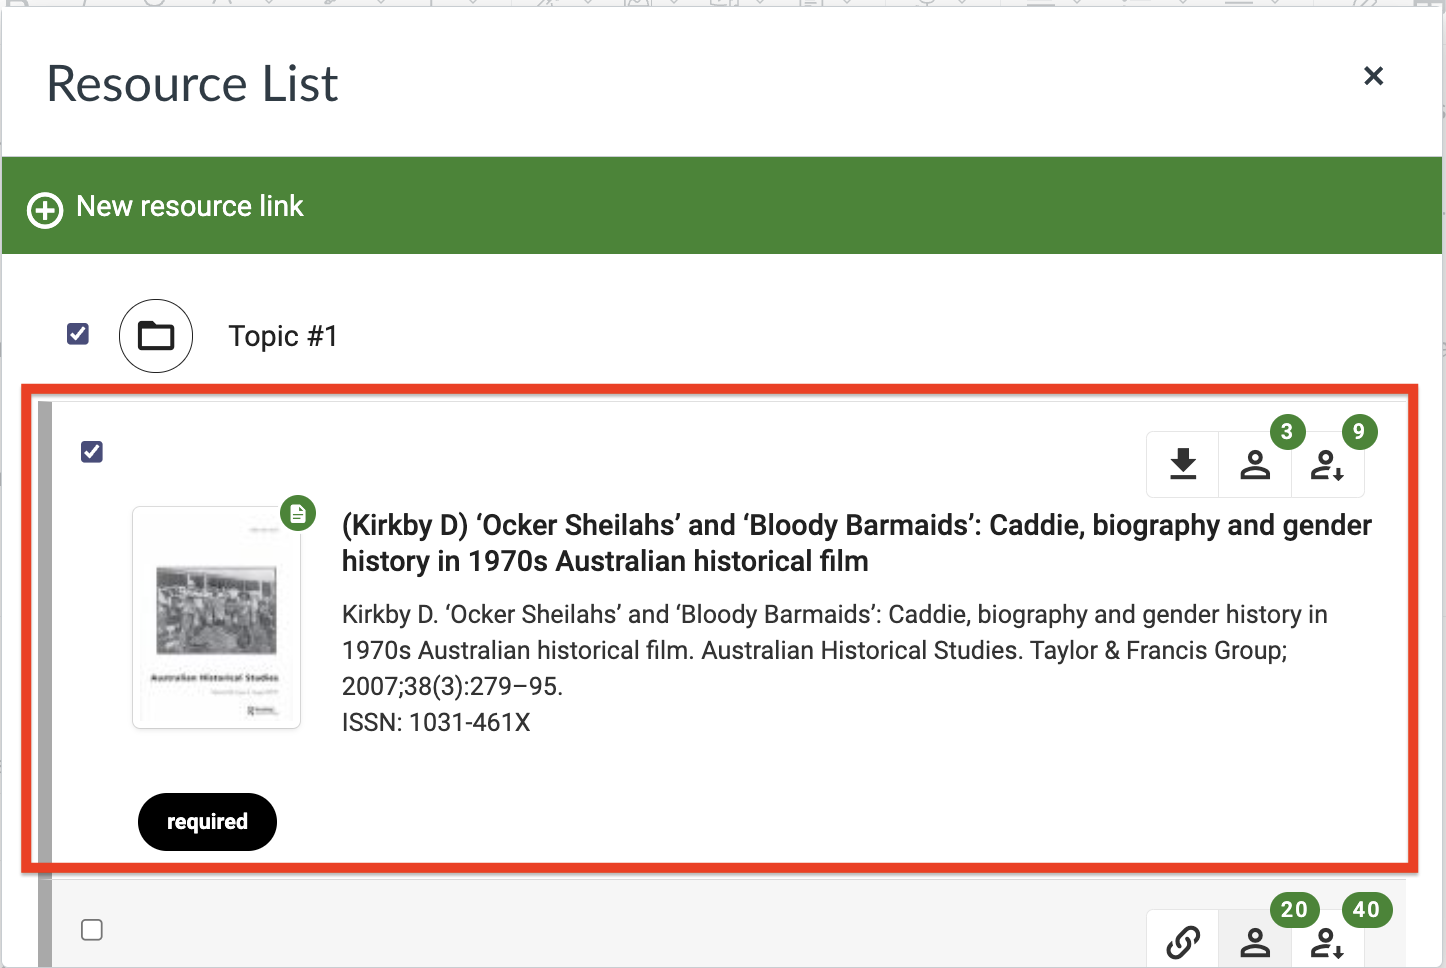Screen dimensions: 1446x968
Task: Close the Resource List dialog
Action: pyautogui.click(x=1373, y=76)
